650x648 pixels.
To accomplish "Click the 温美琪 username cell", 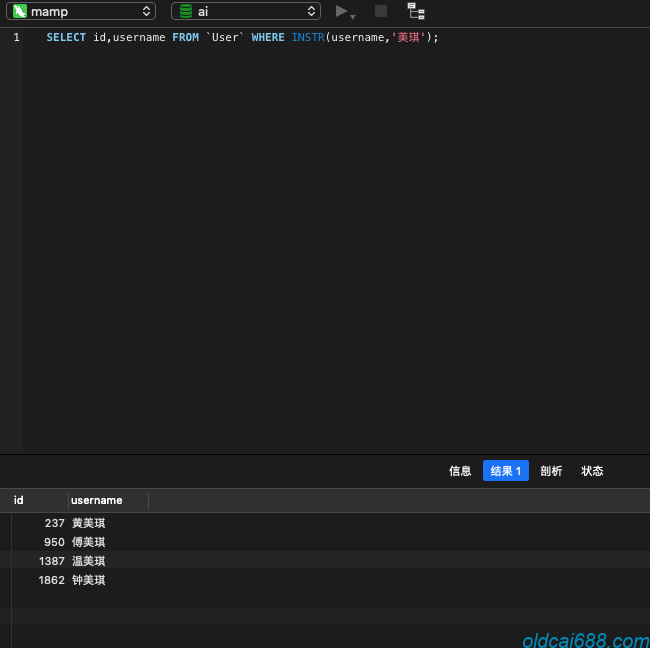I will [x=89, y=561].
